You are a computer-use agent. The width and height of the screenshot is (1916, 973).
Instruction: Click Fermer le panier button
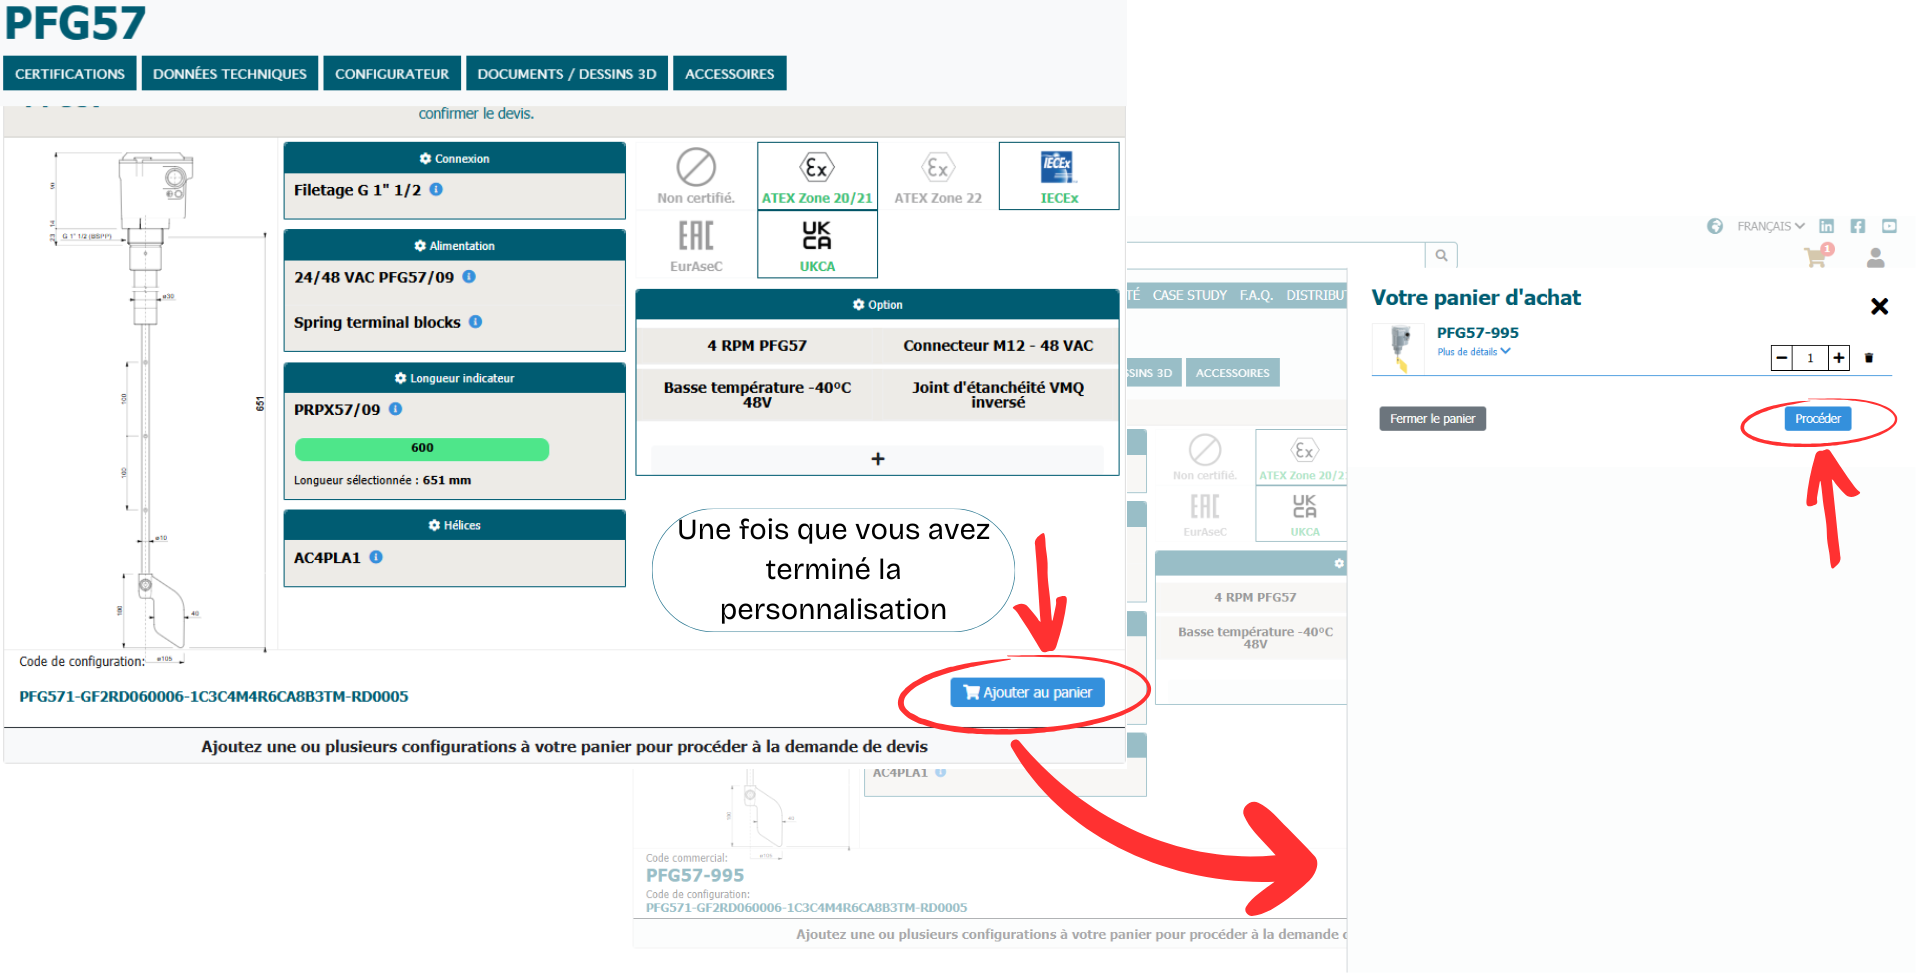[x=1432, y=418]
